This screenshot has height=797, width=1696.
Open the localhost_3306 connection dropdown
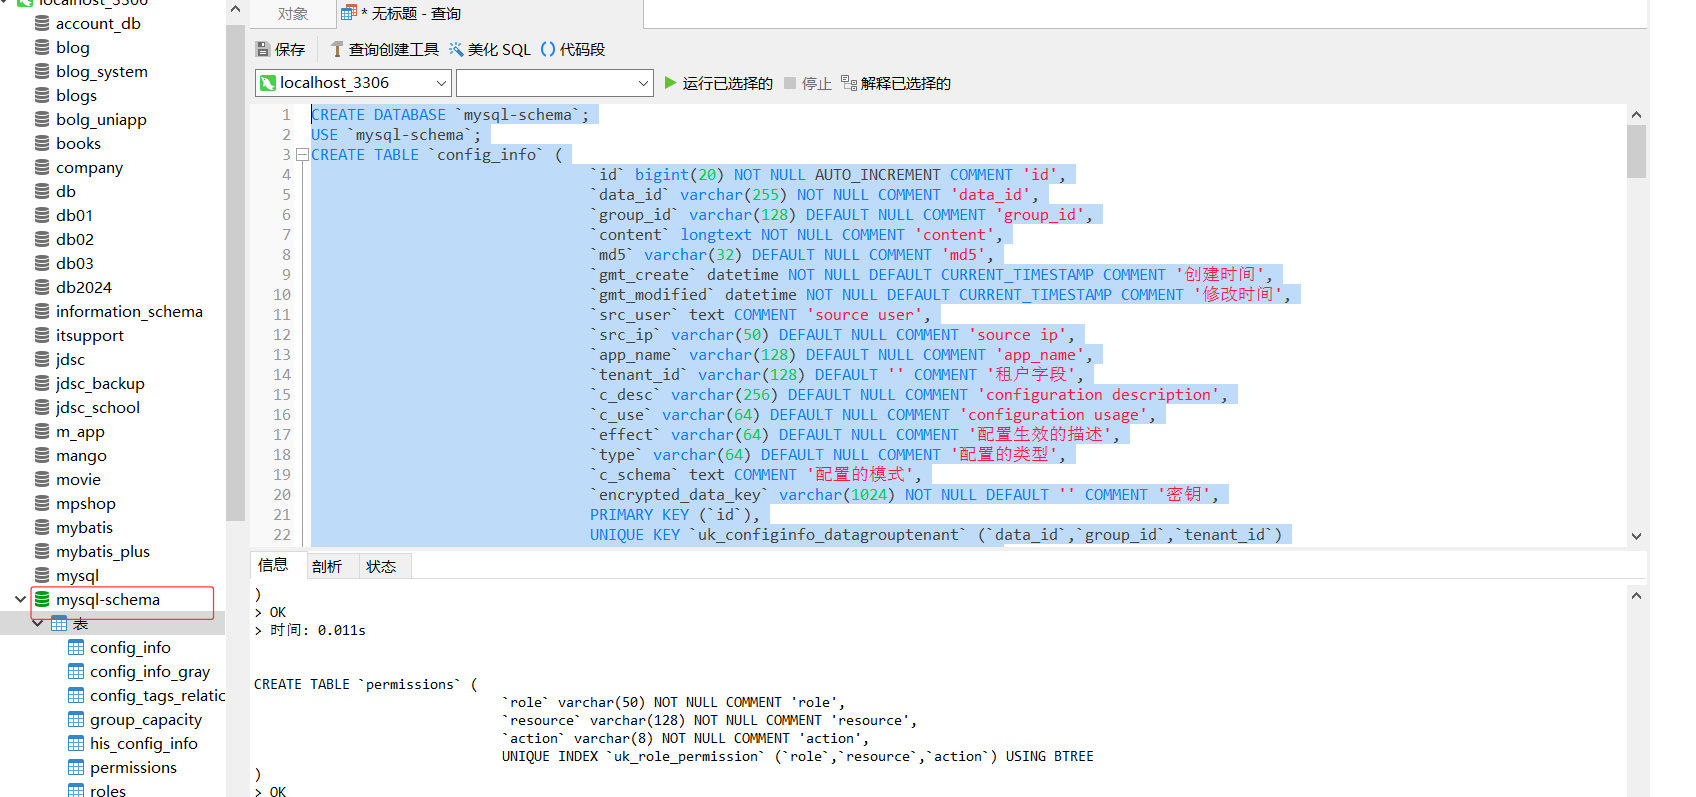(441, 83)
